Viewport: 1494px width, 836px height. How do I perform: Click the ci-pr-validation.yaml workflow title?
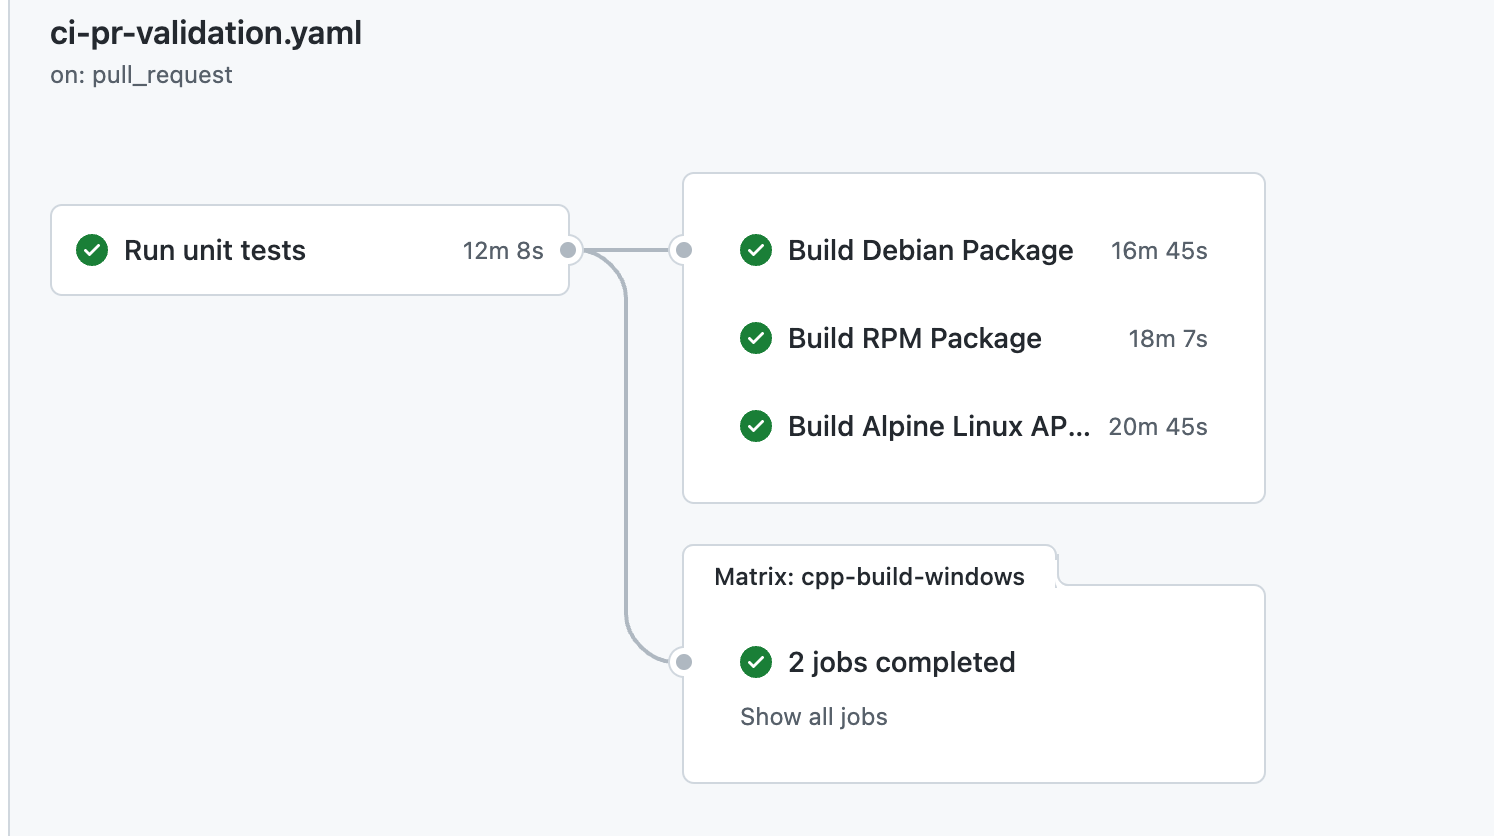pos(206,33)
